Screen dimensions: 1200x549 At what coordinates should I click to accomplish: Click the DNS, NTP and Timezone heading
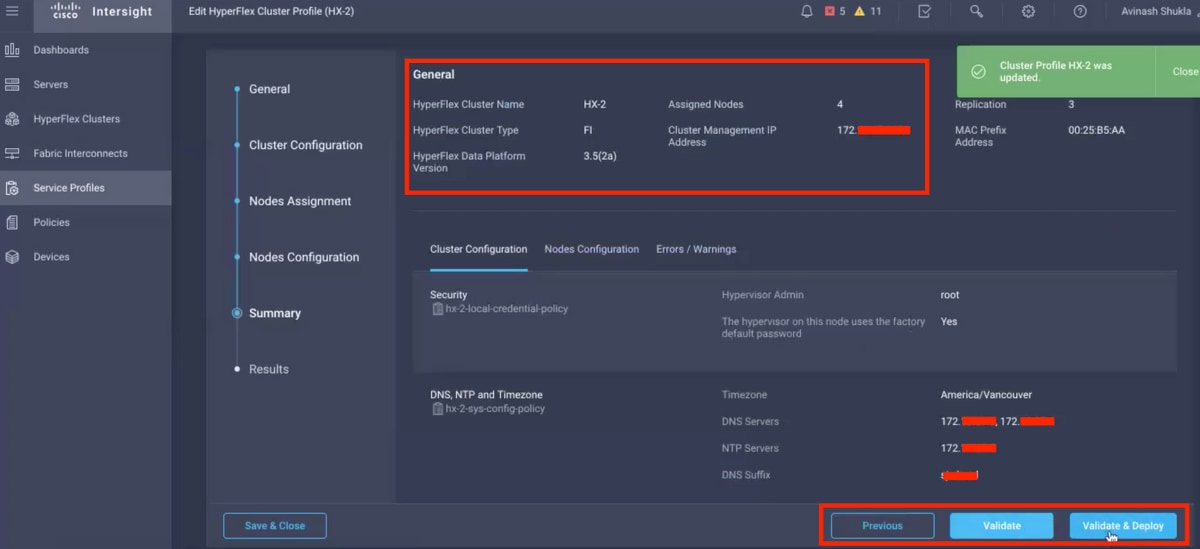coord(486,395)
